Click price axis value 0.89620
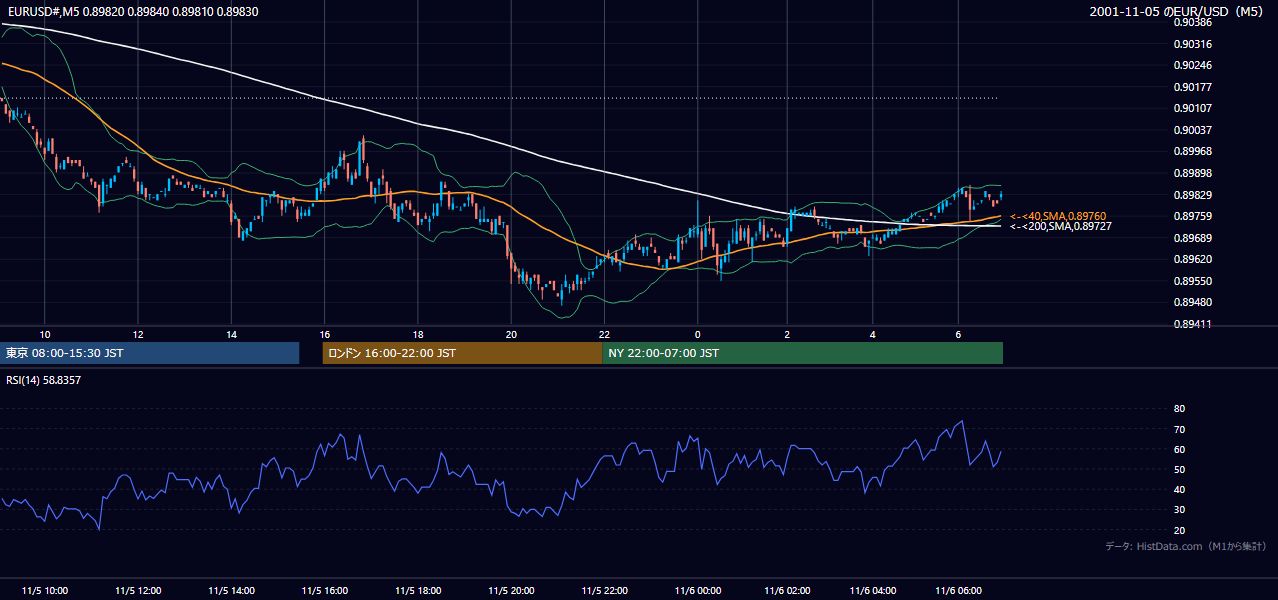1278x600 pixels. tap(1192, 259)
